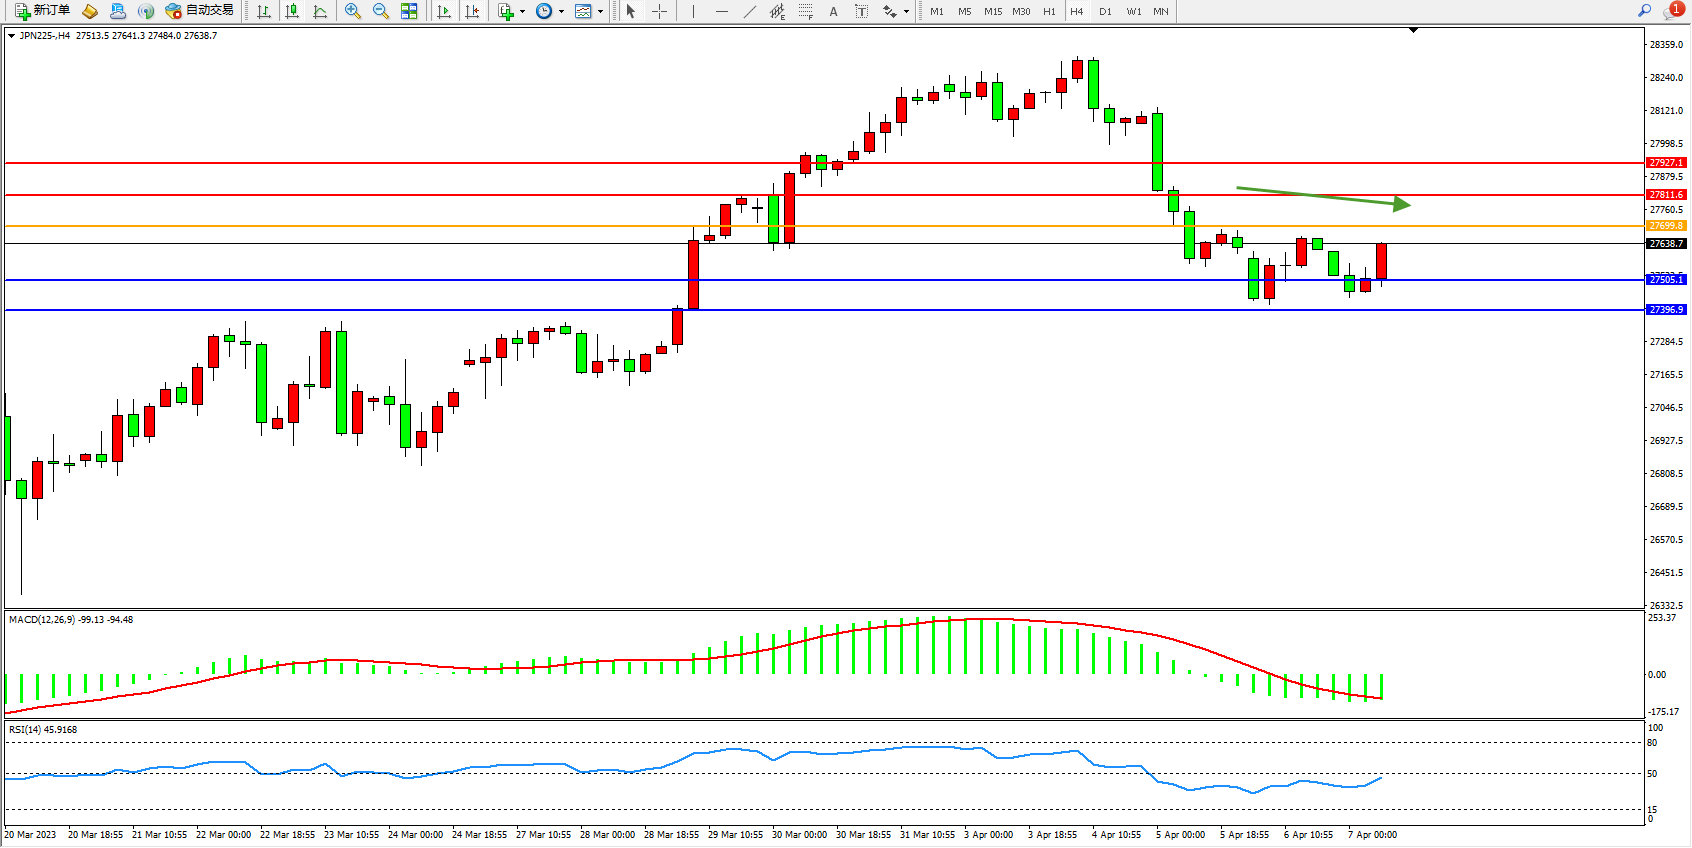This screenshot has height=848, width=1692.
Task: Open the chart templates dropdown arrow
Action: click(600, 12)
